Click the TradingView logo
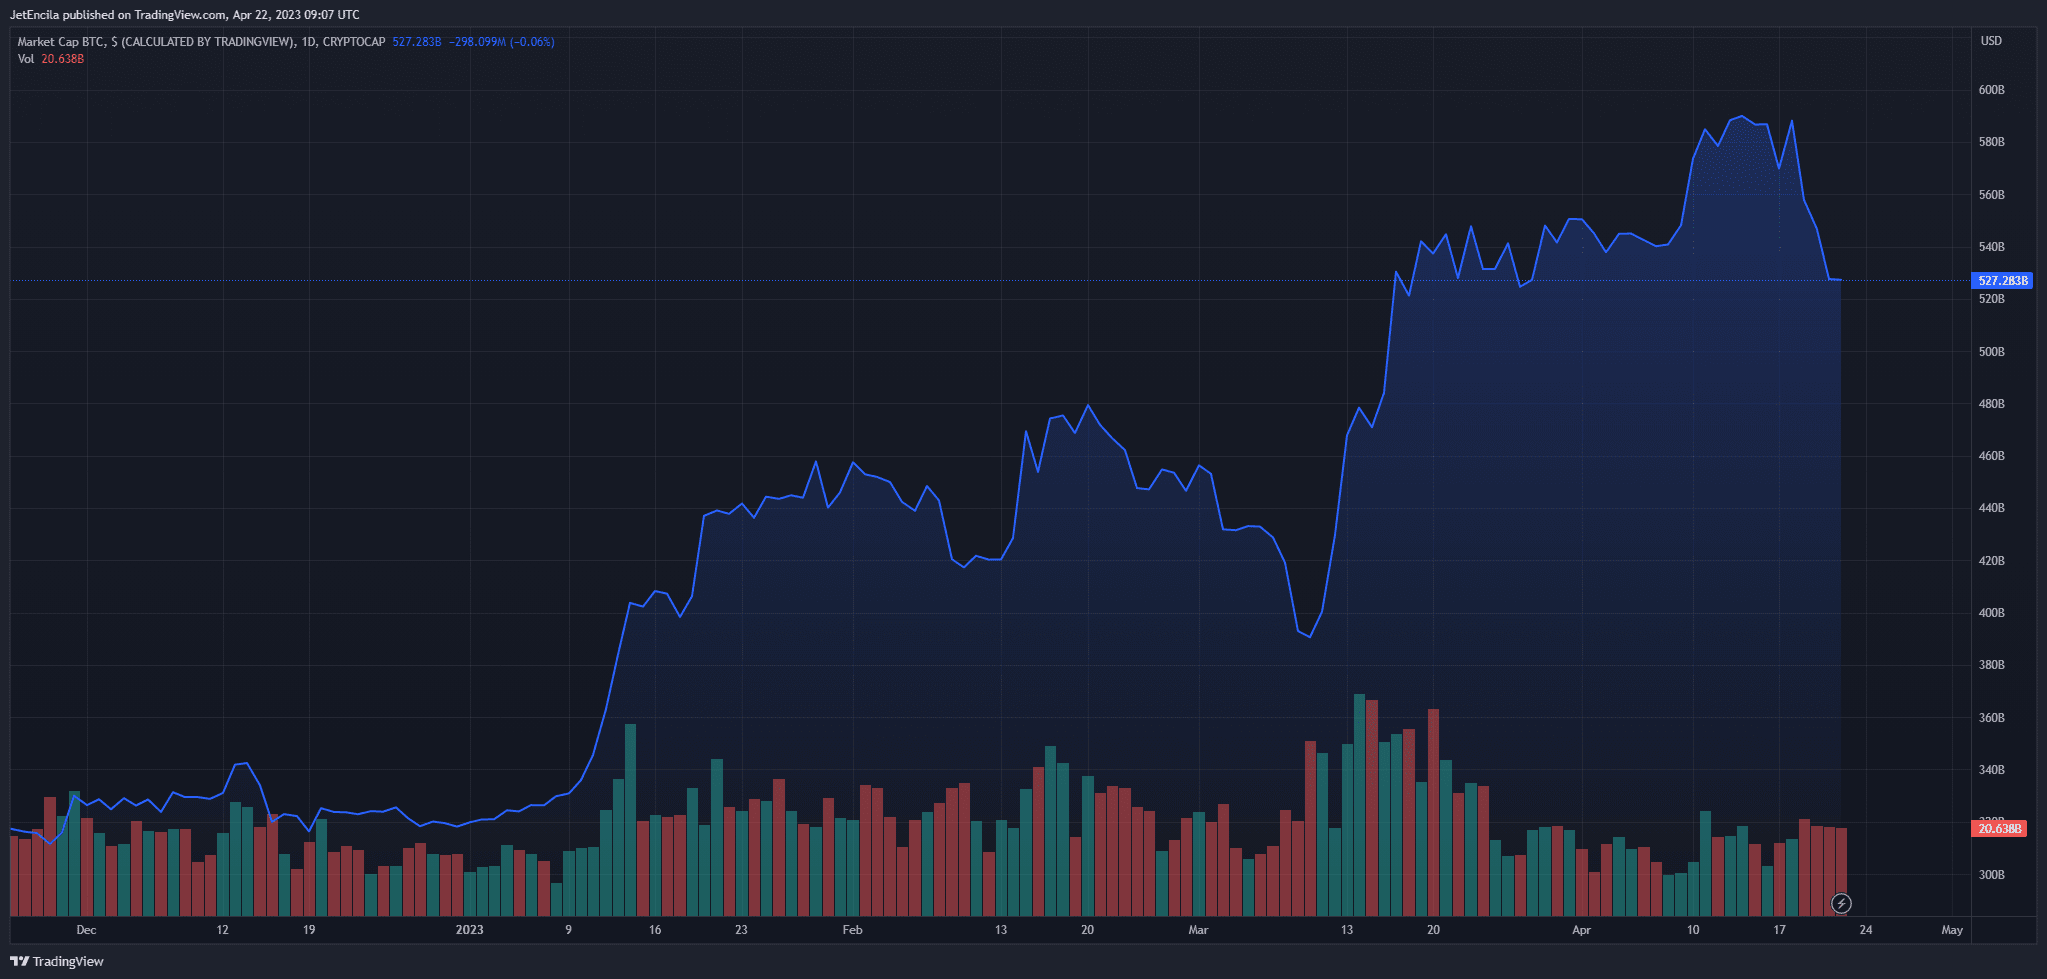Image resolution: width=2047 pixels, height=979 pixels. click(58, 961)
